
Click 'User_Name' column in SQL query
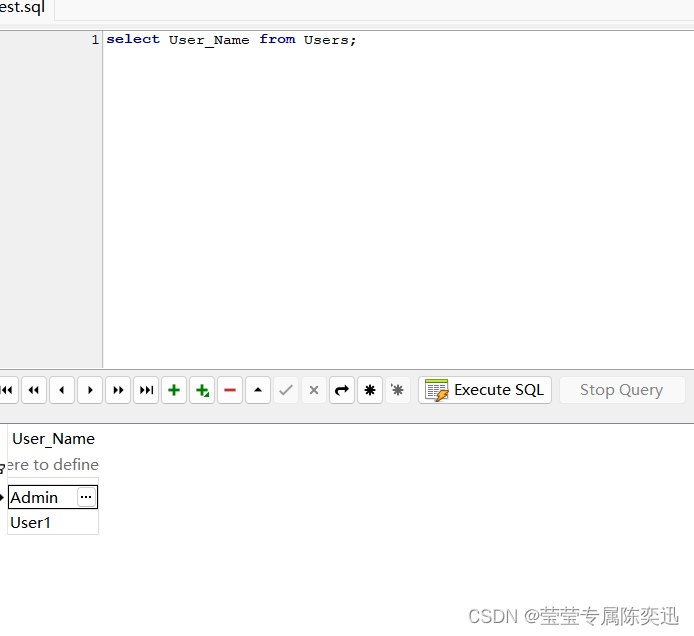[209, 40]
